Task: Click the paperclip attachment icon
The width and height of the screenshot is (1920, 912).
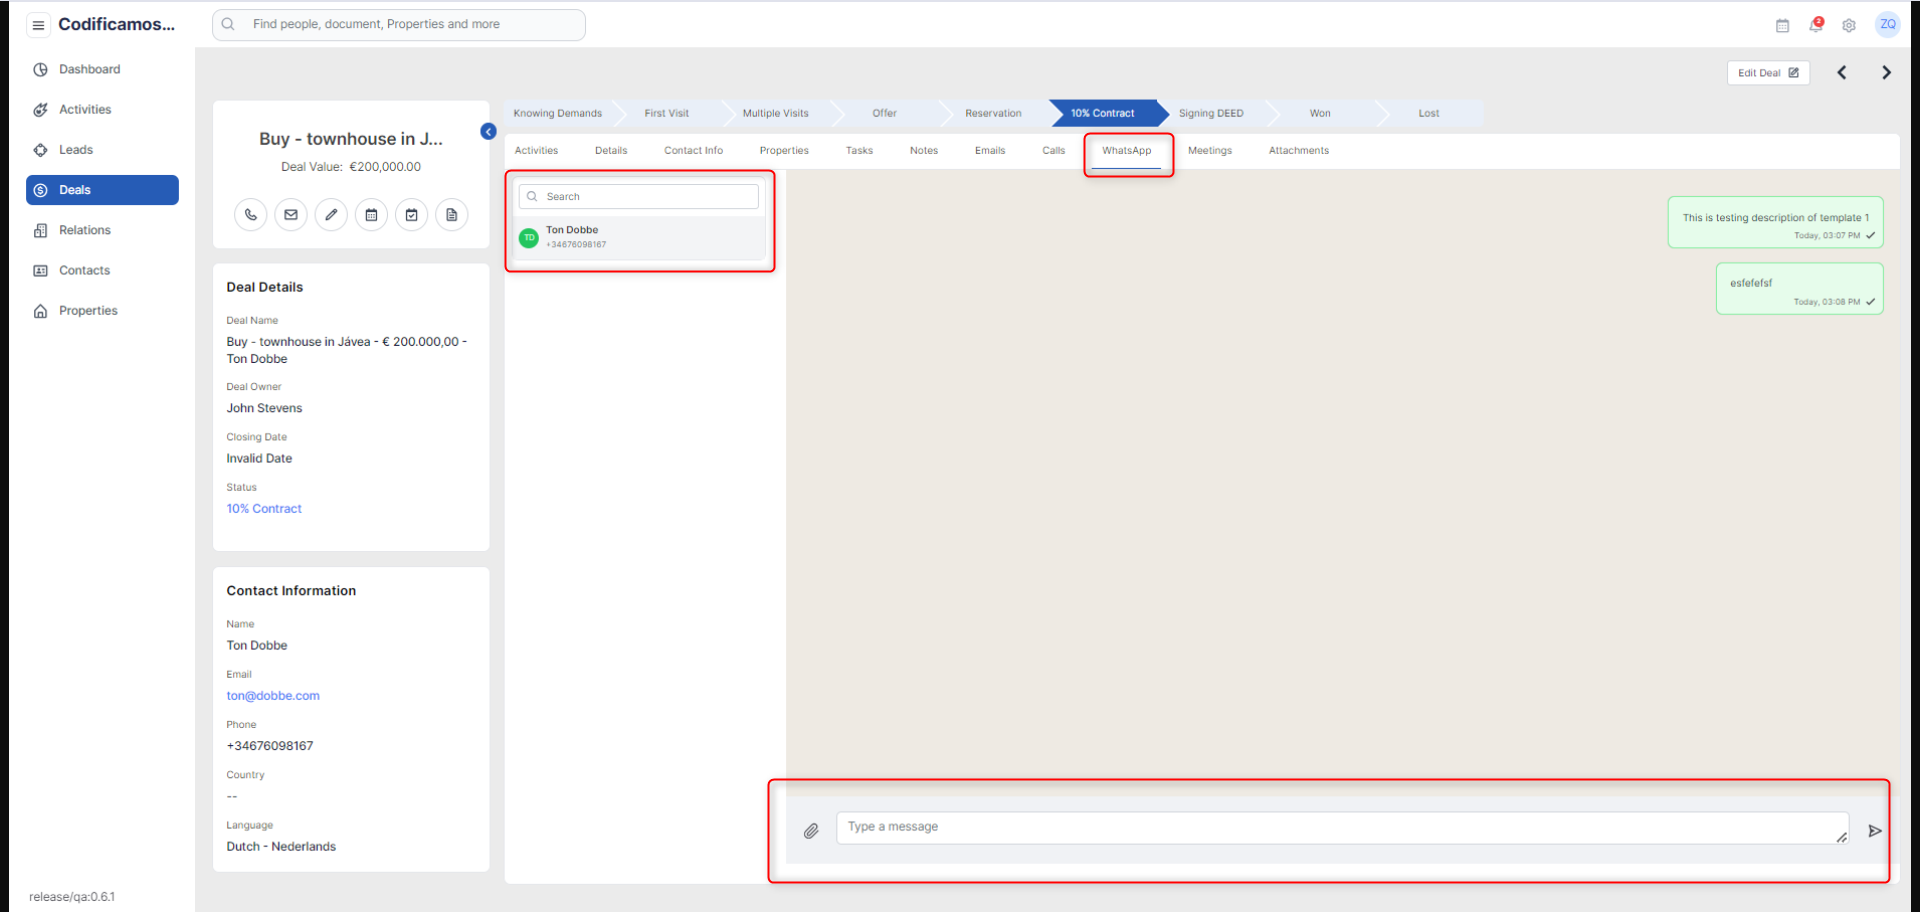Action: click(x=811, y=831)
